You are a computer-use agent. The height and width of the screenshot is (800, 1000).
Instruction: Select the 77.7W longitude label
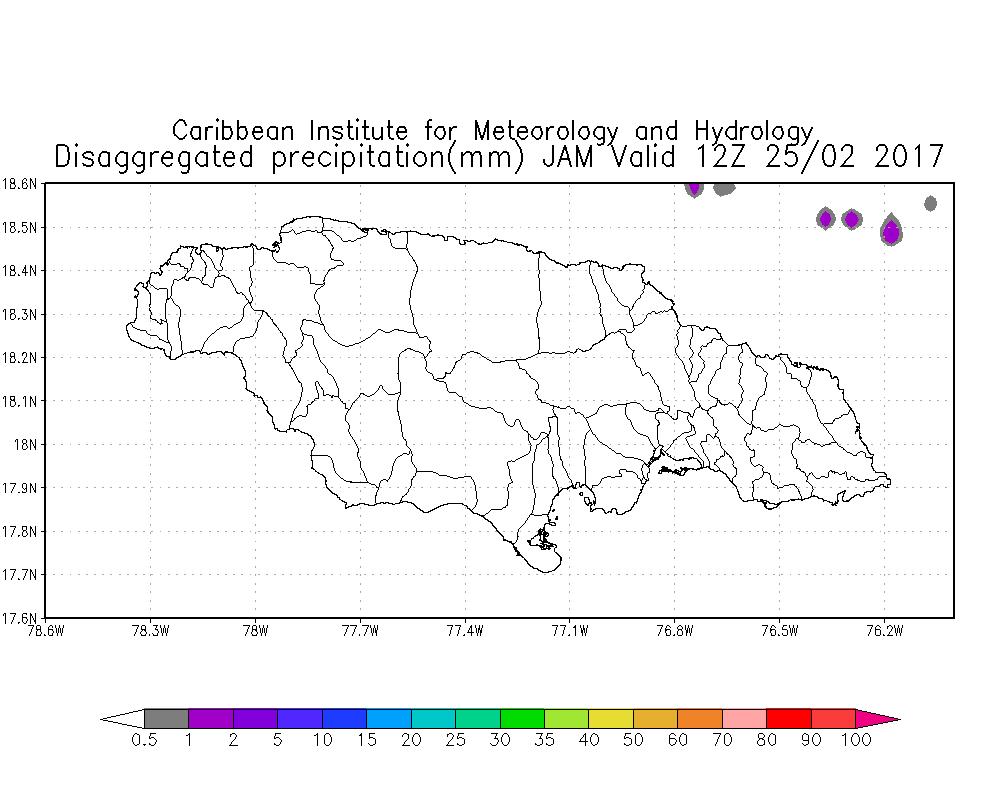coord(360,631)
